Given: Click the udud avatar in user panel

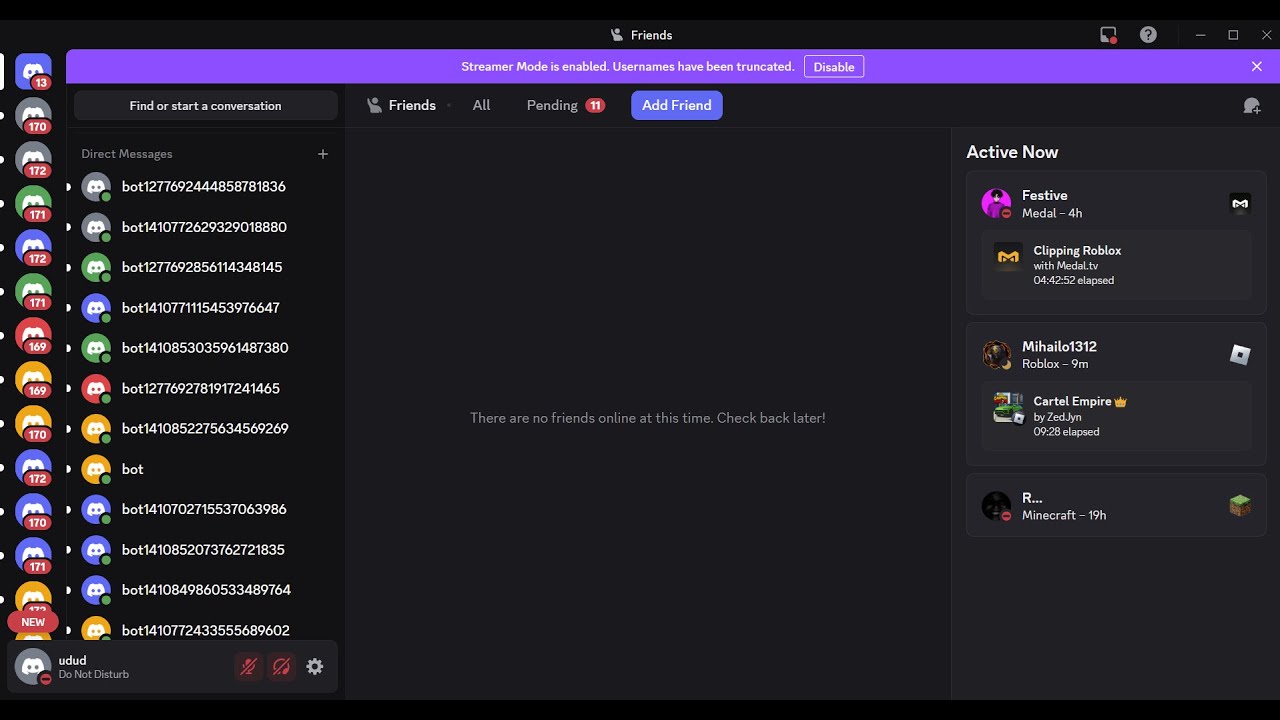Looking at the screenshot, I should pyautogui.click(x=33, y=667).
